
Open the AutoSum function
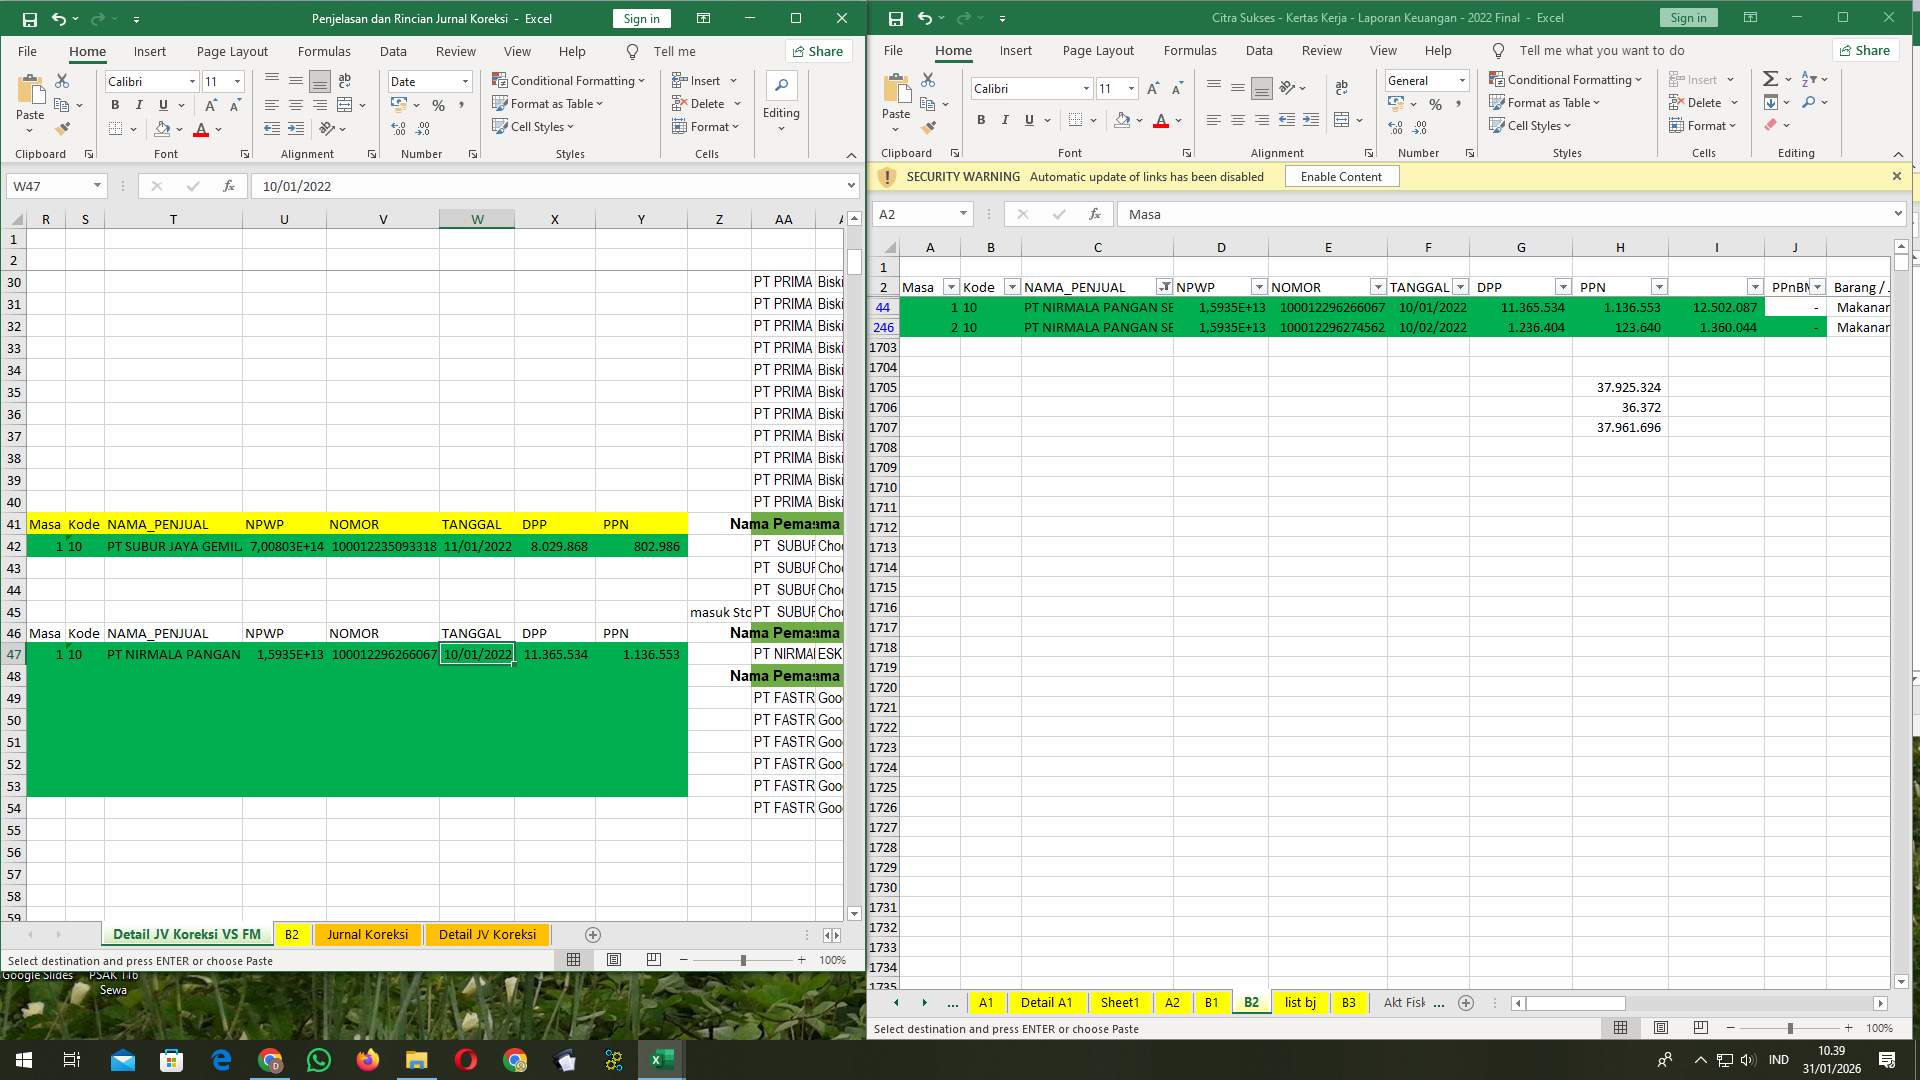point(1770,78)
